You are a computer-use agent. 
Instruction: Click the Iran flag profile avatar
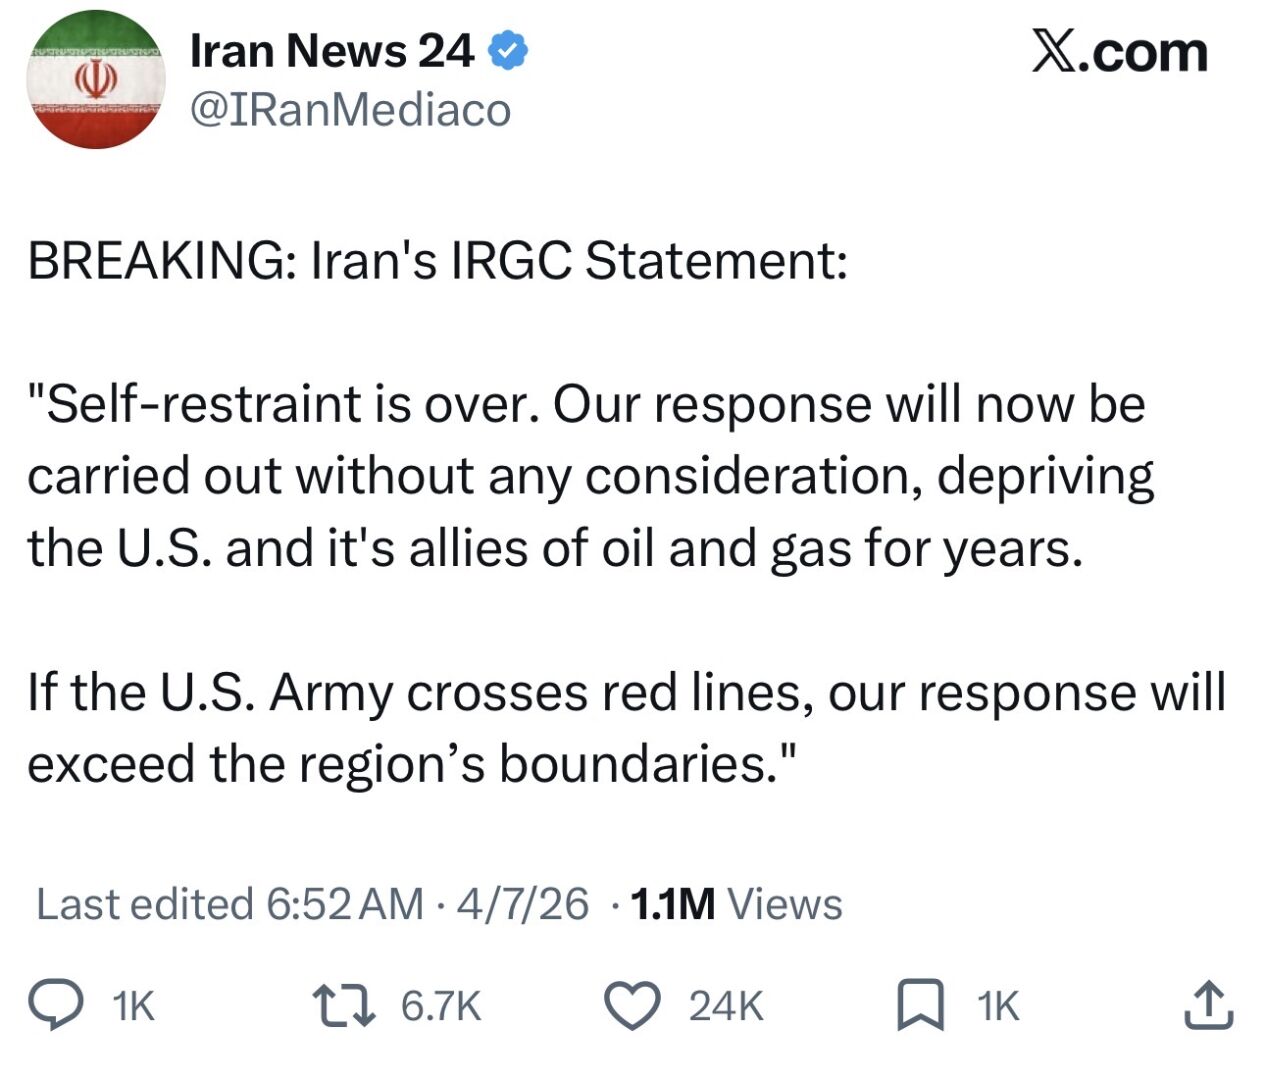95,81
